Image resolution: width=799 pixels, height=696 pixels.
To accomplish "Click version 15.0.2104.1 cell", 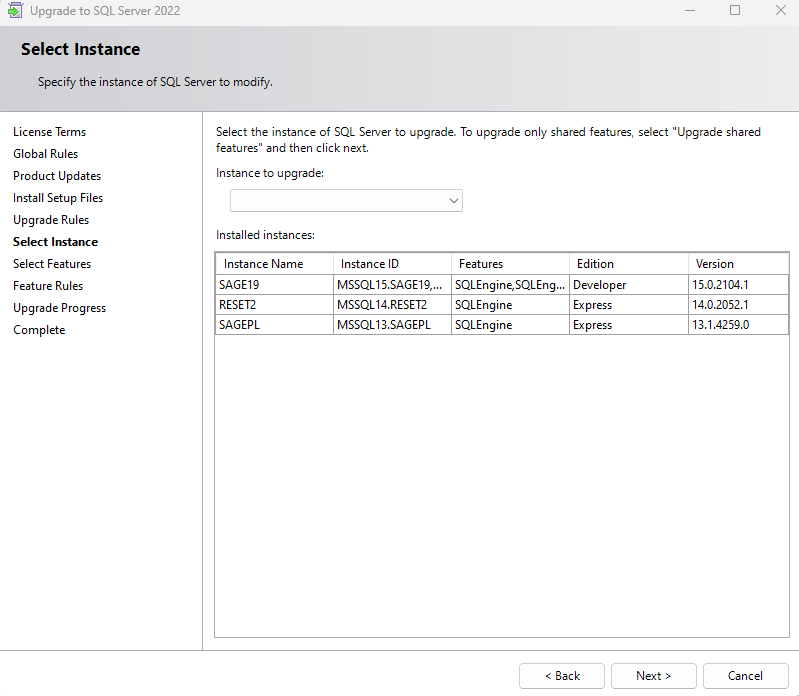I will (x=738, y=285).
